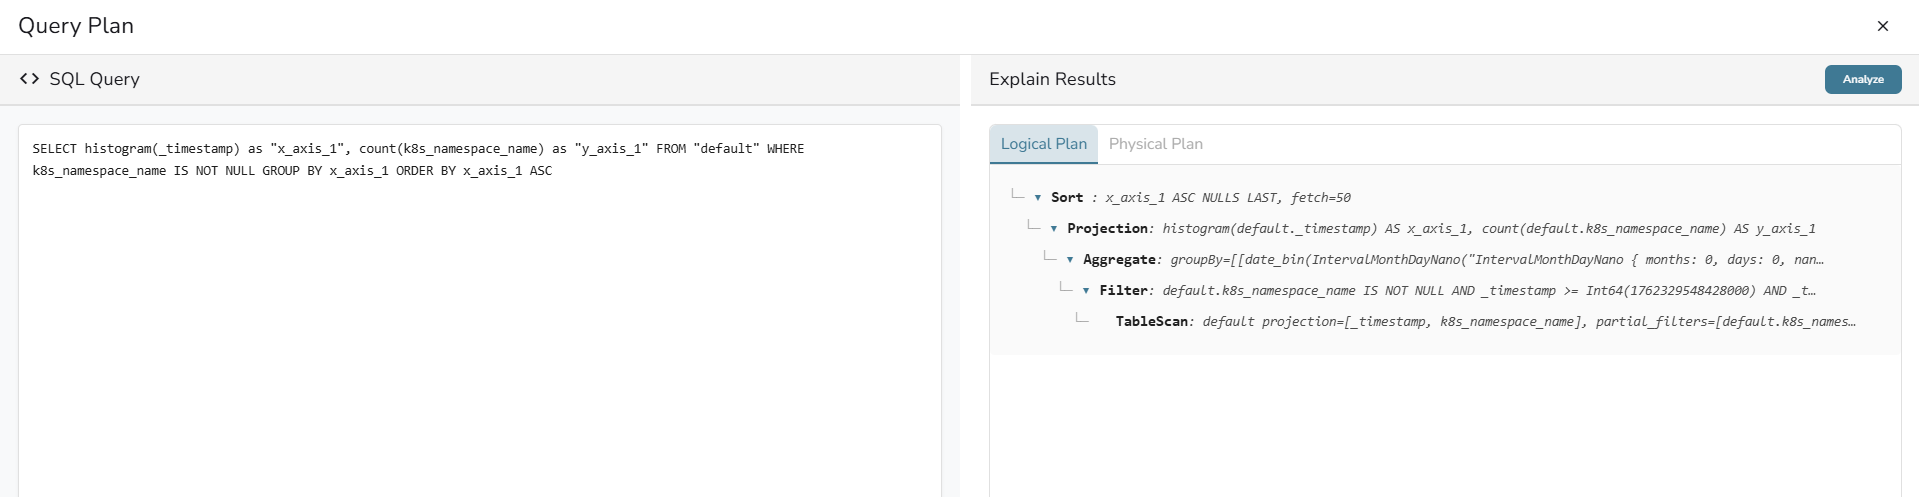The width and height of the screenshot is (1919, 497).
Task: Collapse the Sort node arrow
Action: tap(1037, 198)
